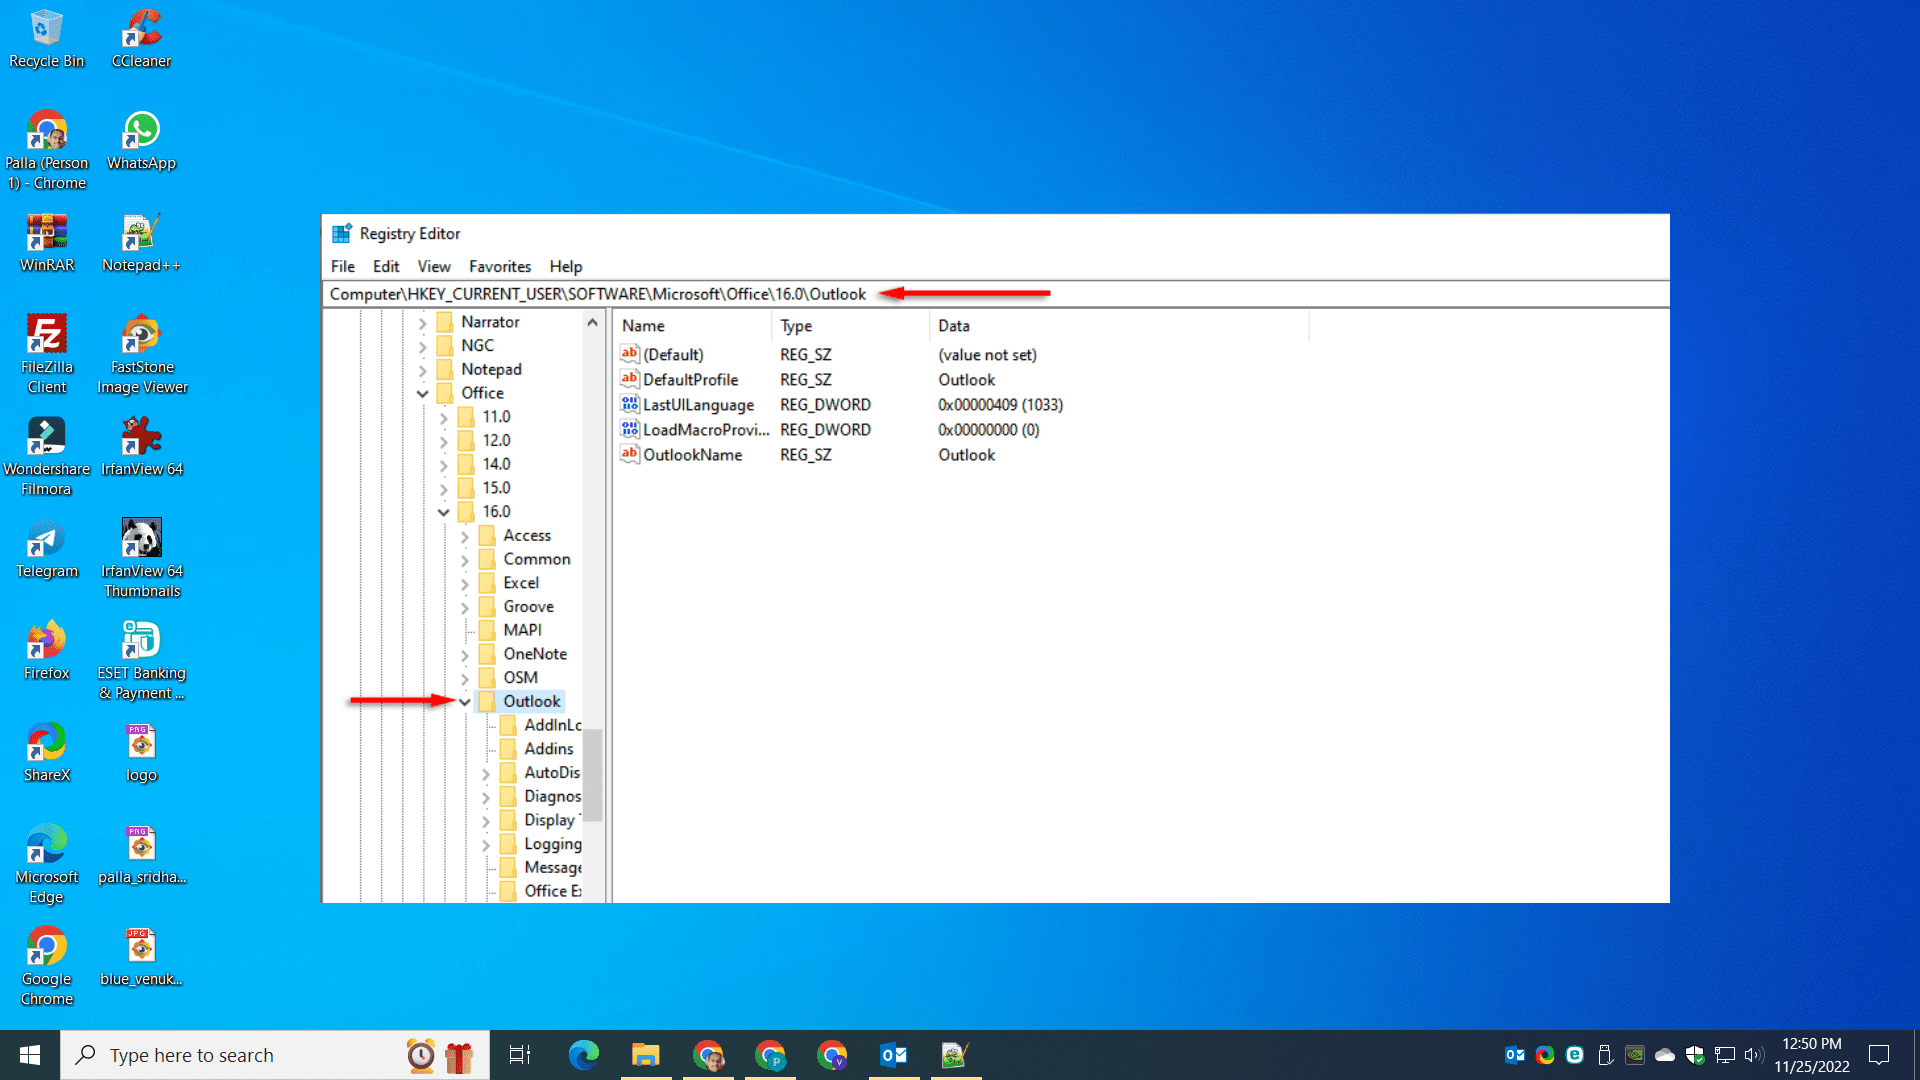Select the LoadMacroProvi... DWORD icon

click(629, 429)
